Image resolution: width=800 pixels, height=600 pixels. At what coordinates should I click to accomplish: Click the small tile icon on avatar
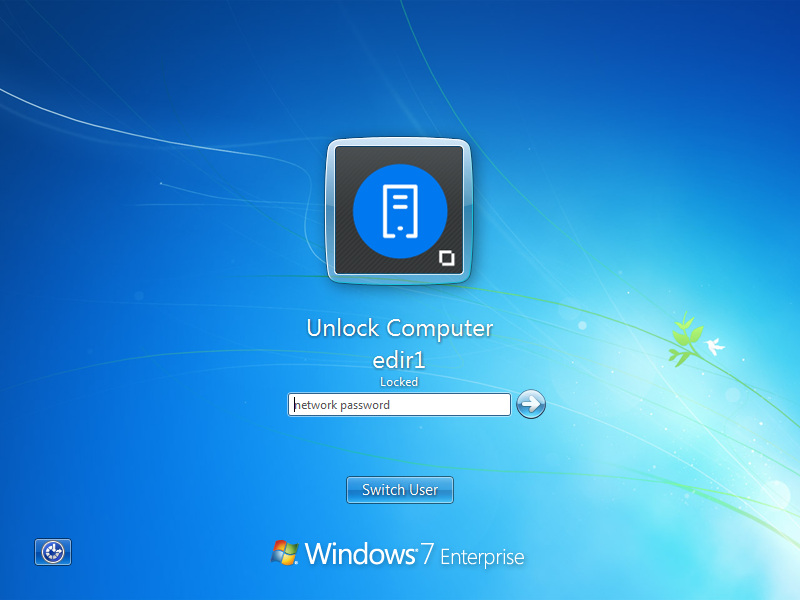tap(447, 258)
